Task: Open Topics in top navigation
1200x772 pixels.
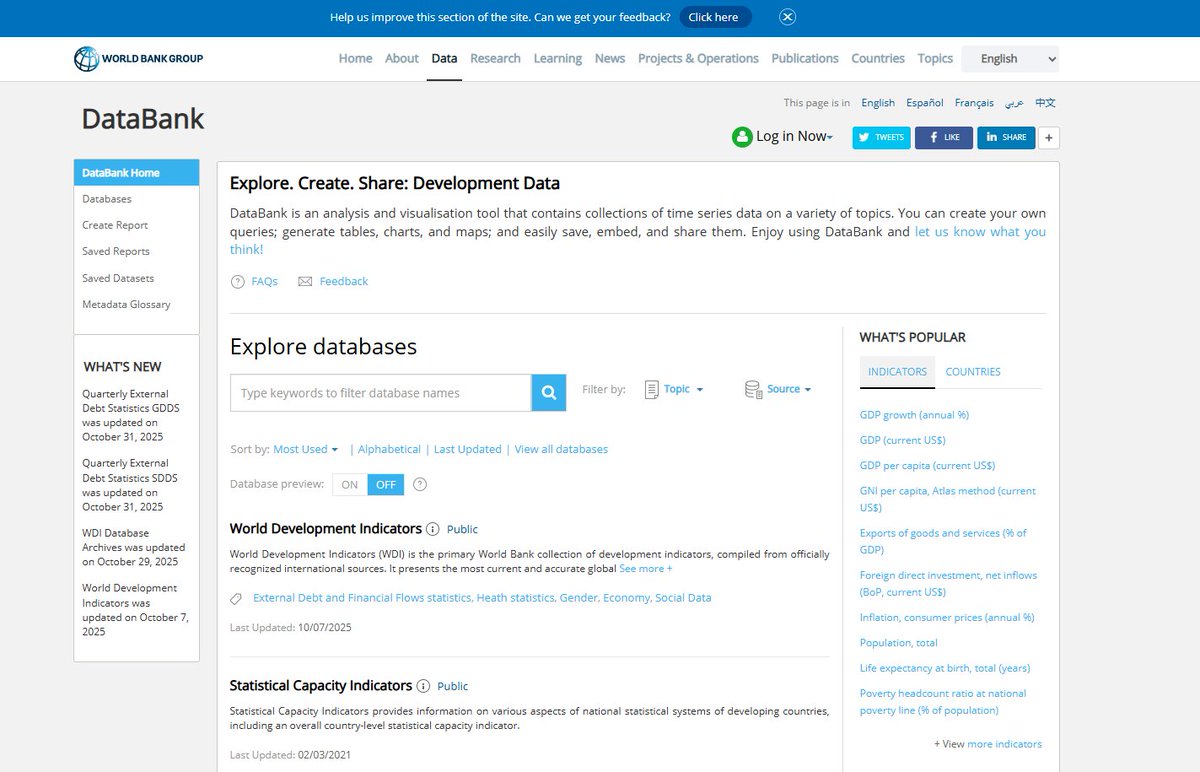Action: pos(935,59)
